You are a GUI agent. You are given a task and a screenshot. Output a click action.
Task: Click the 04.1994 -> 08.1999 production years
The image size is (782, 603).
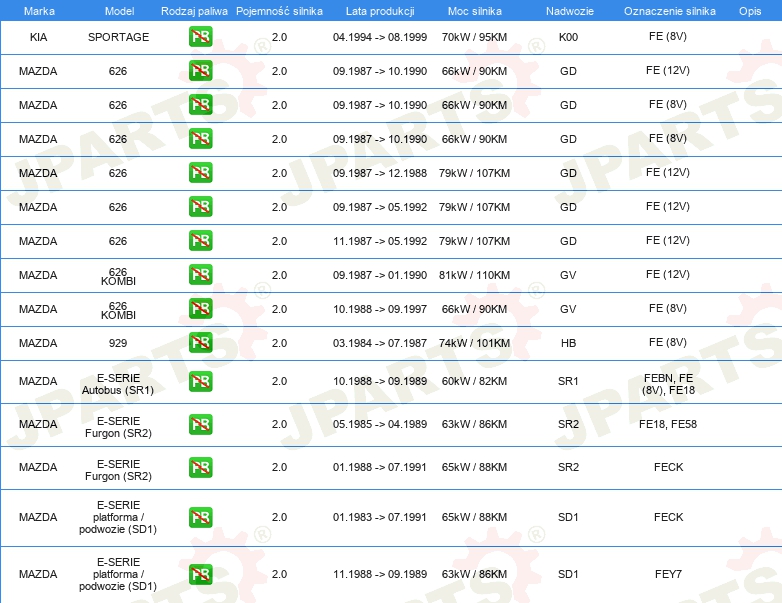click(380, 37)
